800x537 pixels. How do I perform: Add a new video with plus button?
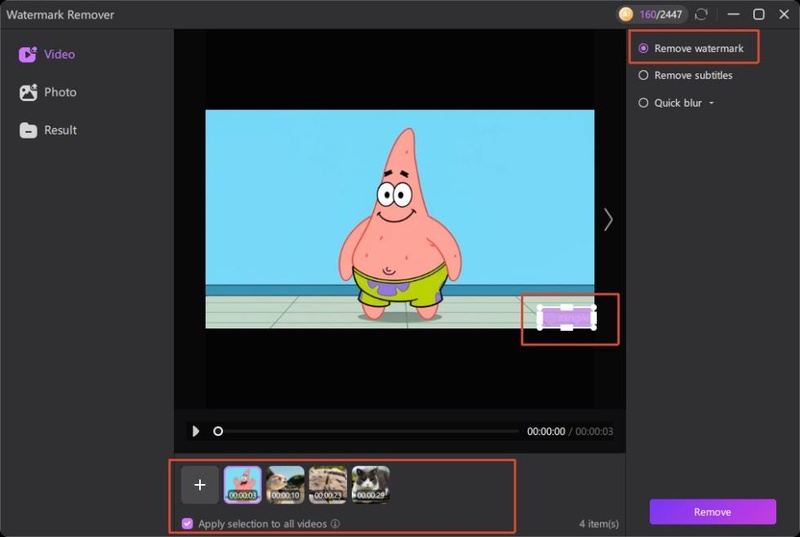point(200,484)
